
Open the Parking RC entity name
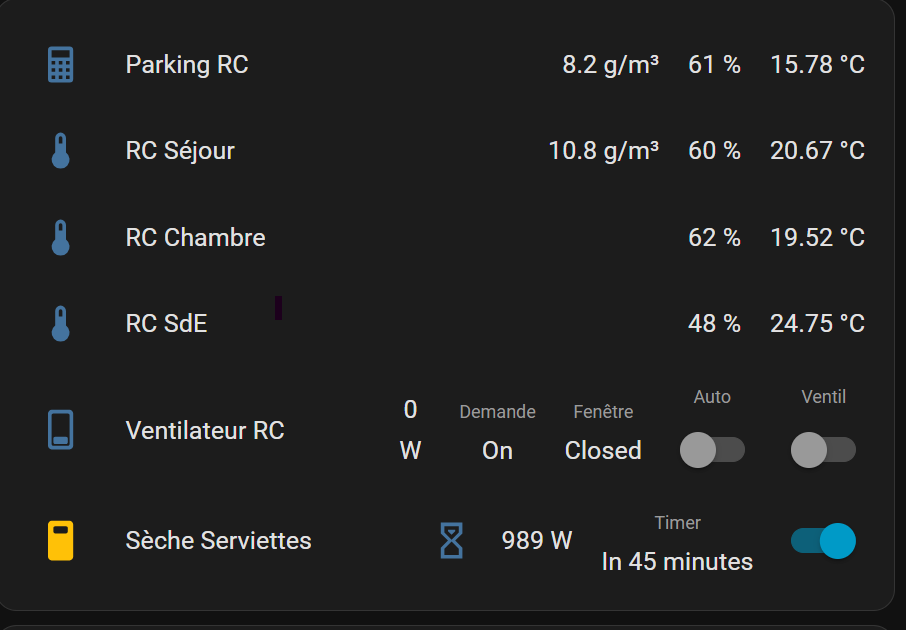coord(187,65)
